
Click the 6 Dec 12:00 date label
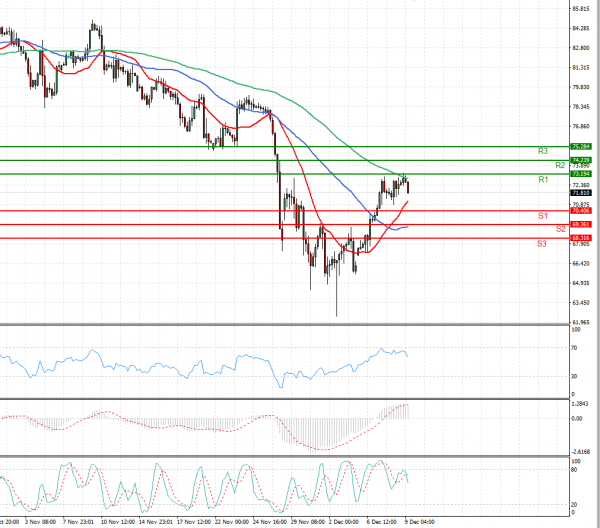pyautogui.click(x=382, y=522)
